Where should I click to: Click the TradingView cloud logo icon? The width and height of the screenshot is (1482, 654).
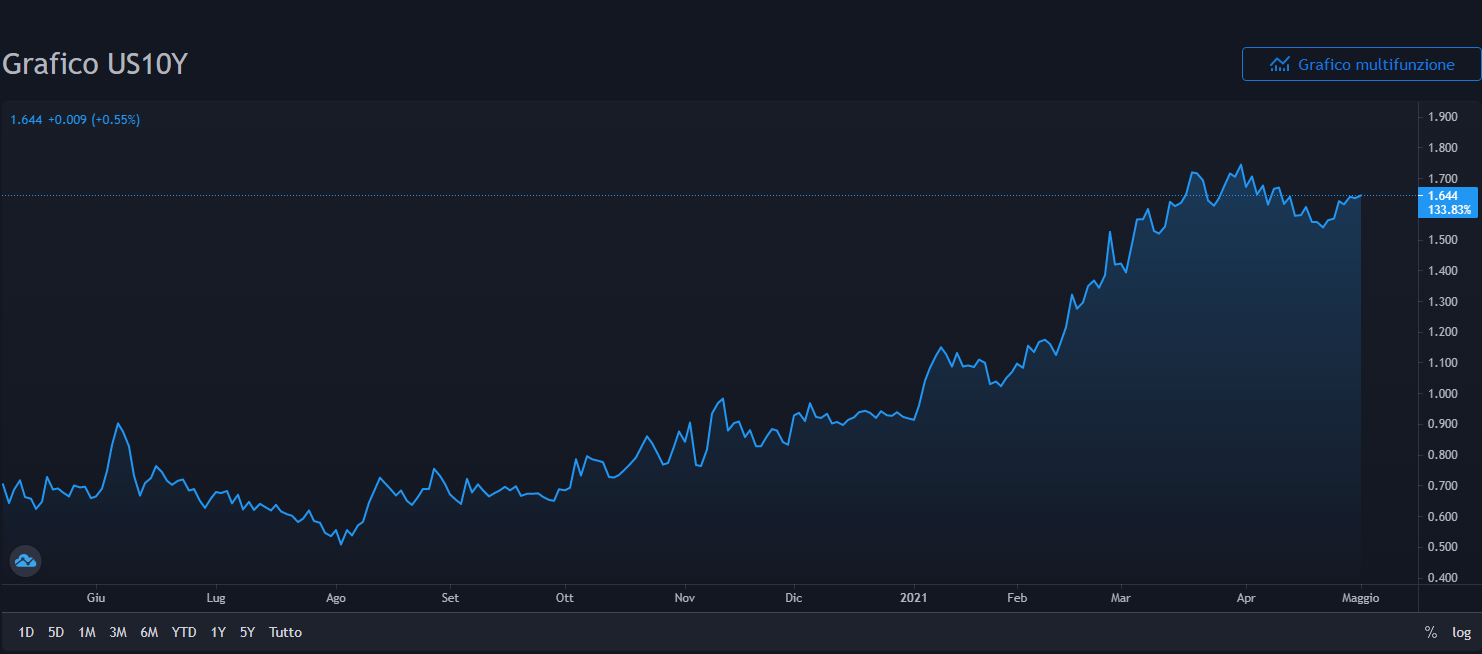(x=25, y=561)
